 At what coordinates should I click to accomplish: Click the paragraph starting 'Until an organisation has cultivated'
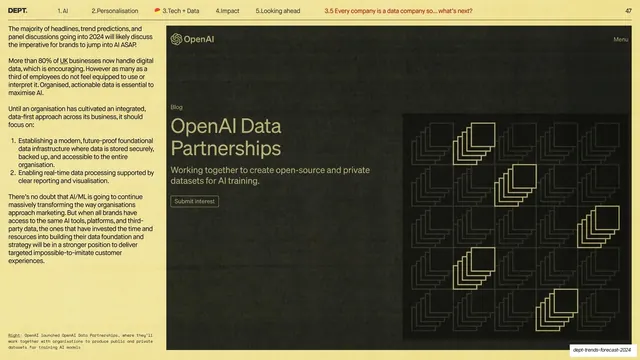[x=77, y=117]
